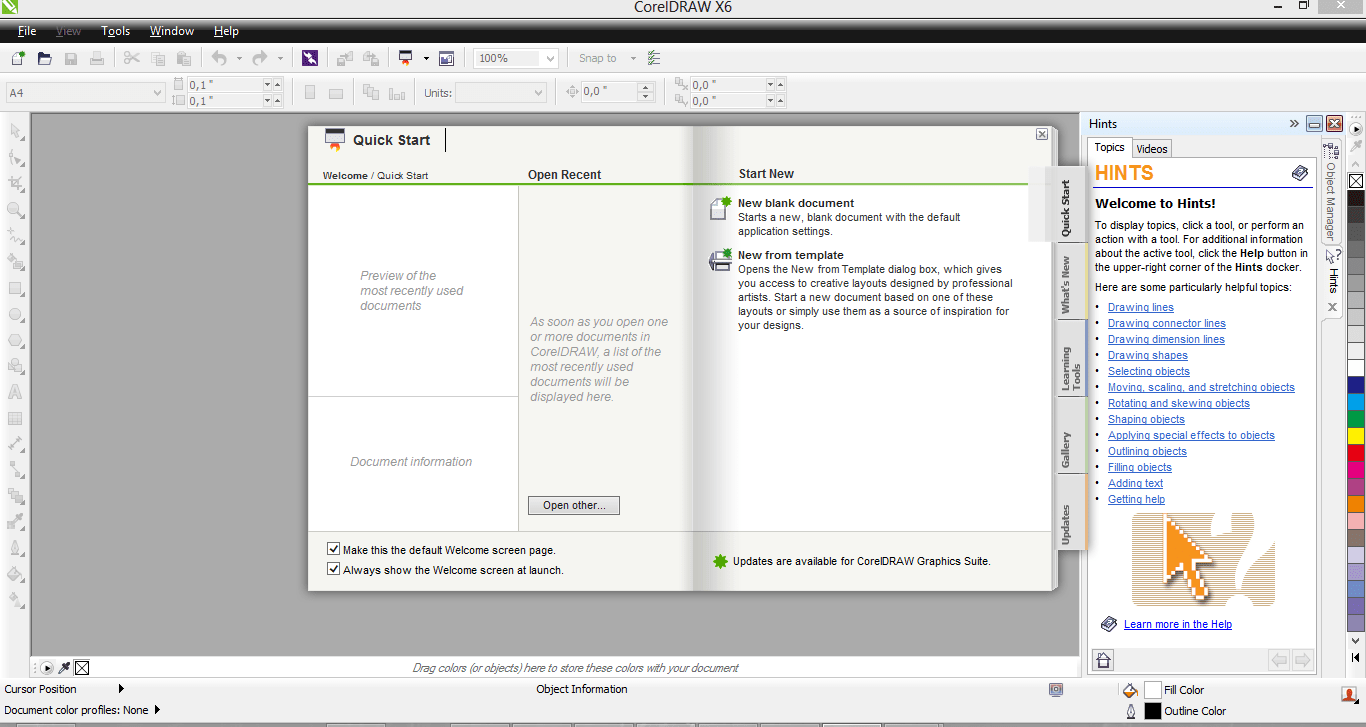Viewport: 1366px width, 727px height.
Task: Select the Text tool (A)
Action: click(16, 392)
